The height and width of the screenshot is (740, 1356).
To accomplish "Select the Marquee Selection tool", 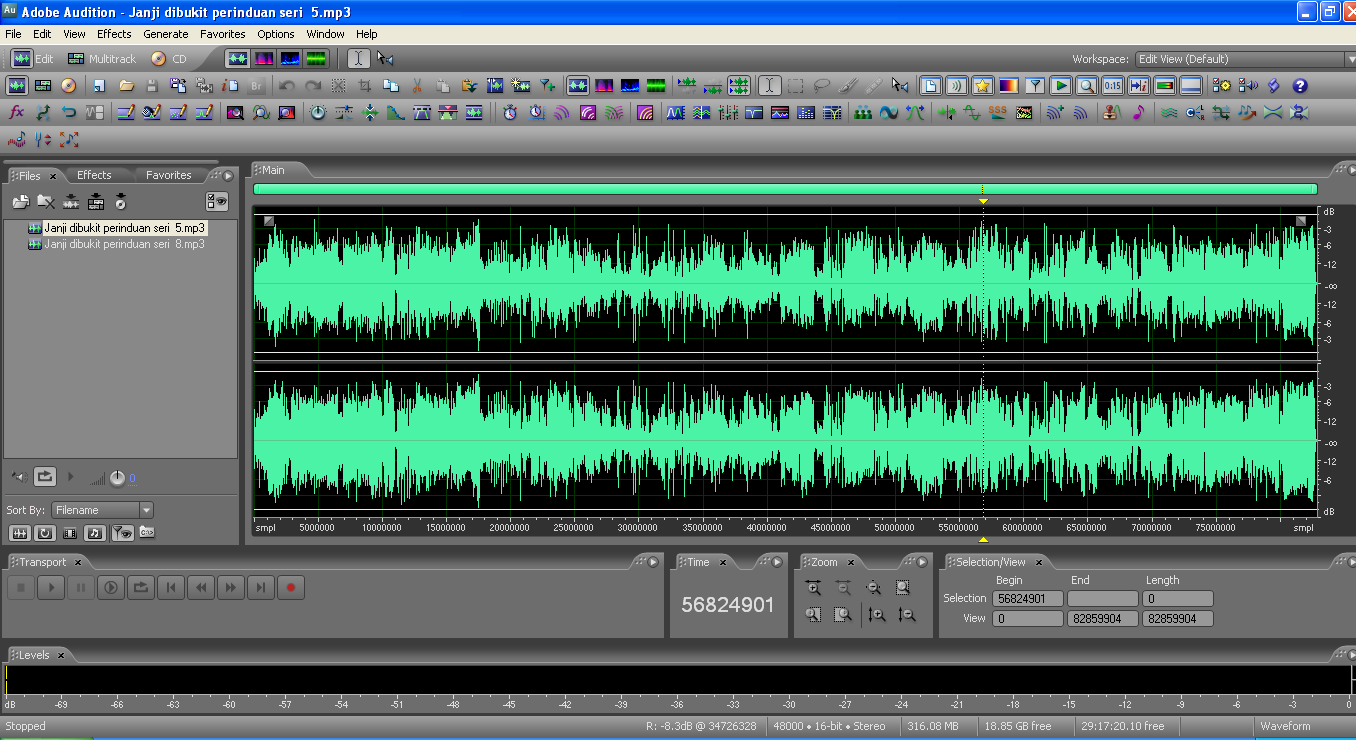I will coord(795,86).
